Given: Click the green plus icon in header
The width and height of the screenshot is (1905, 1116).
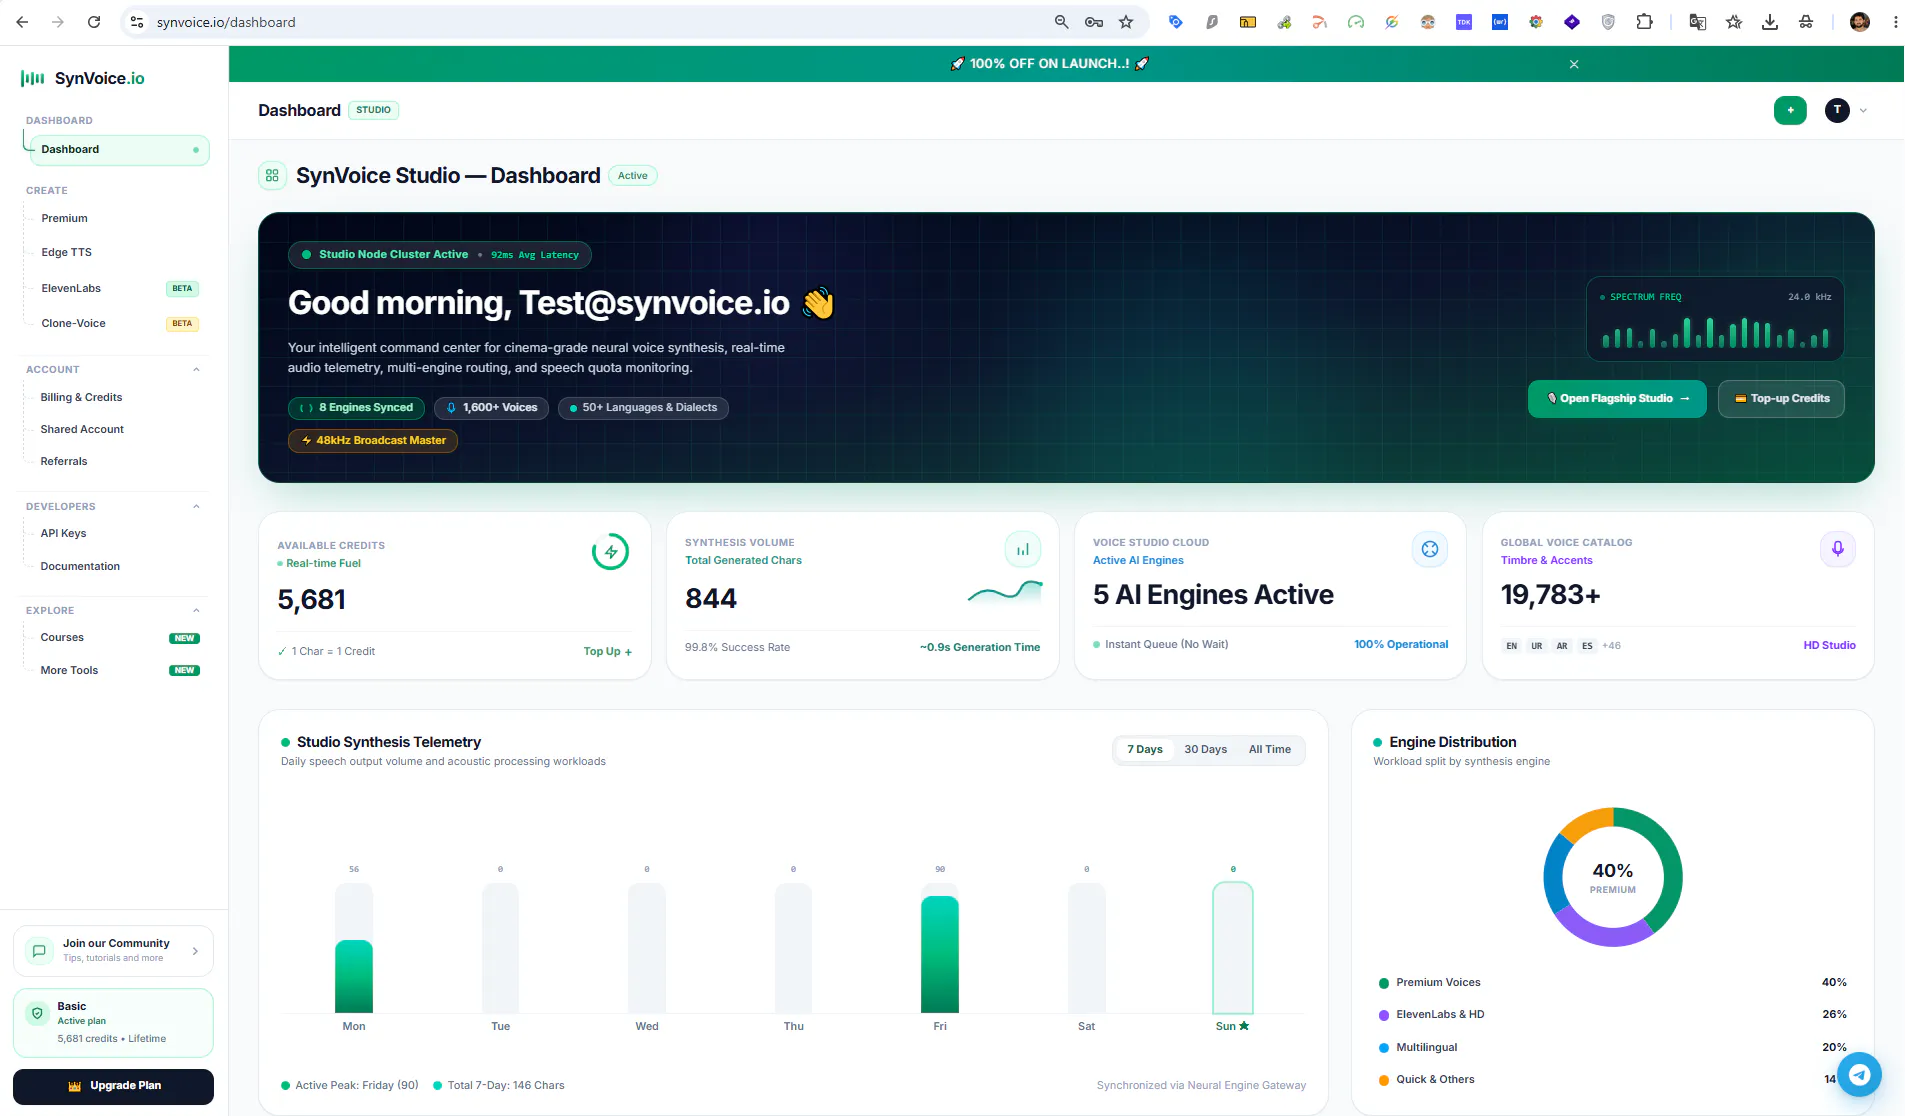Looking at the screenshot, I should click(1790, 110).
